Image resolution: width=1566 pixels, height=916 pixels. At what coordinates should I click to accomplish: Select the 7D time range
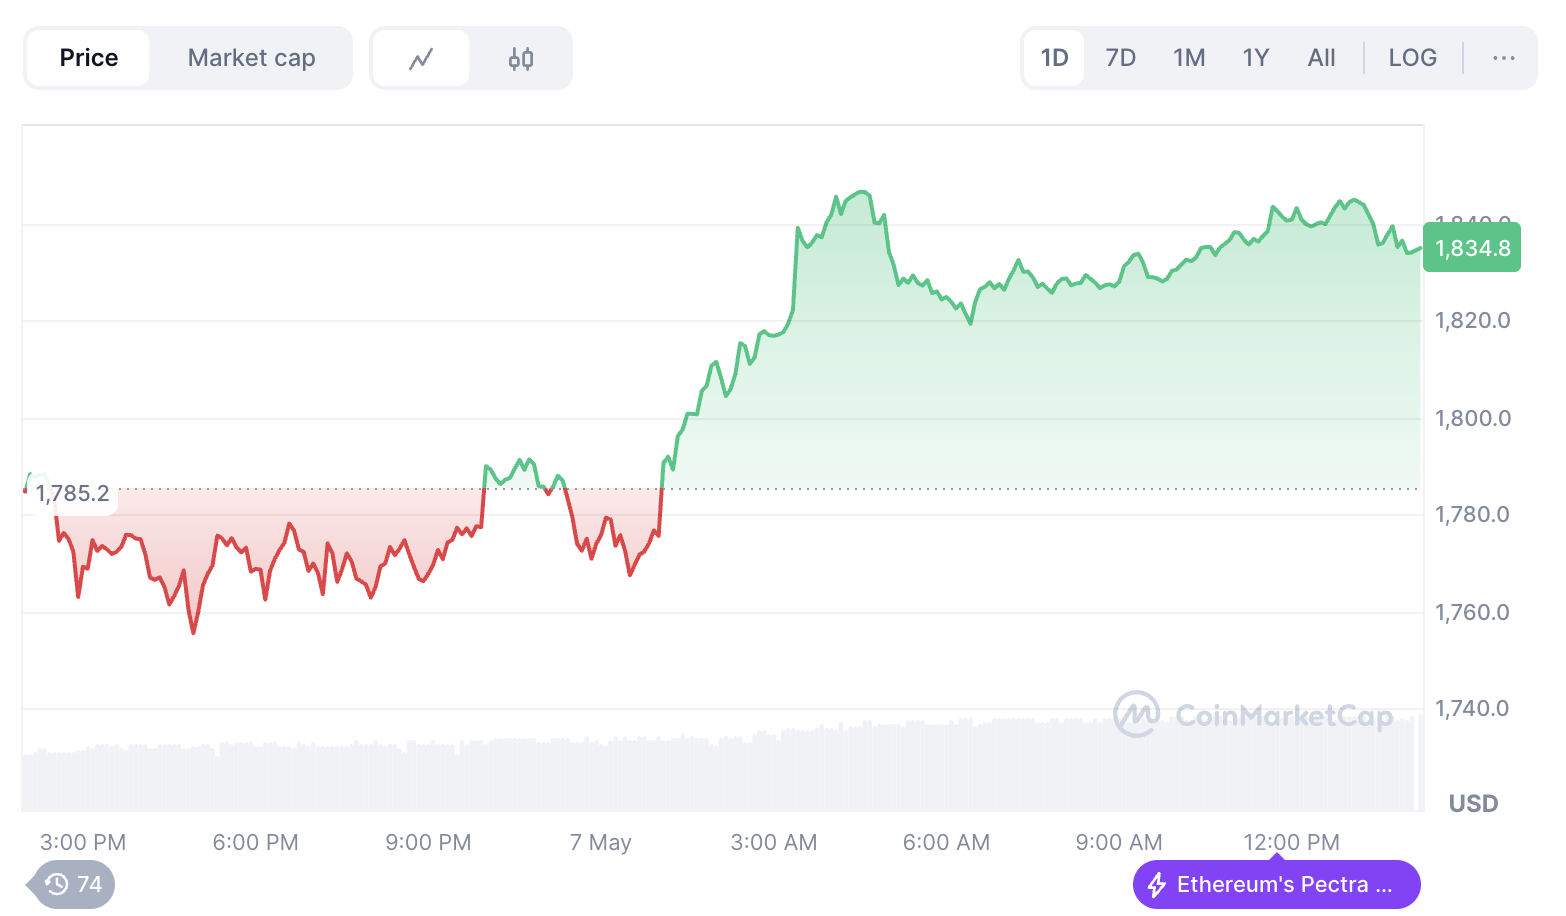coord(1120,58)
